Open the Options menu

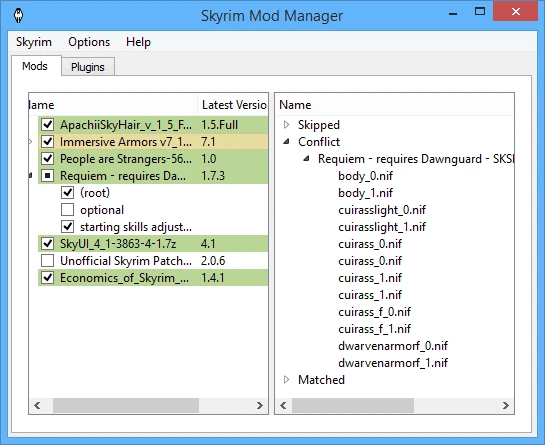click(89, 42)
